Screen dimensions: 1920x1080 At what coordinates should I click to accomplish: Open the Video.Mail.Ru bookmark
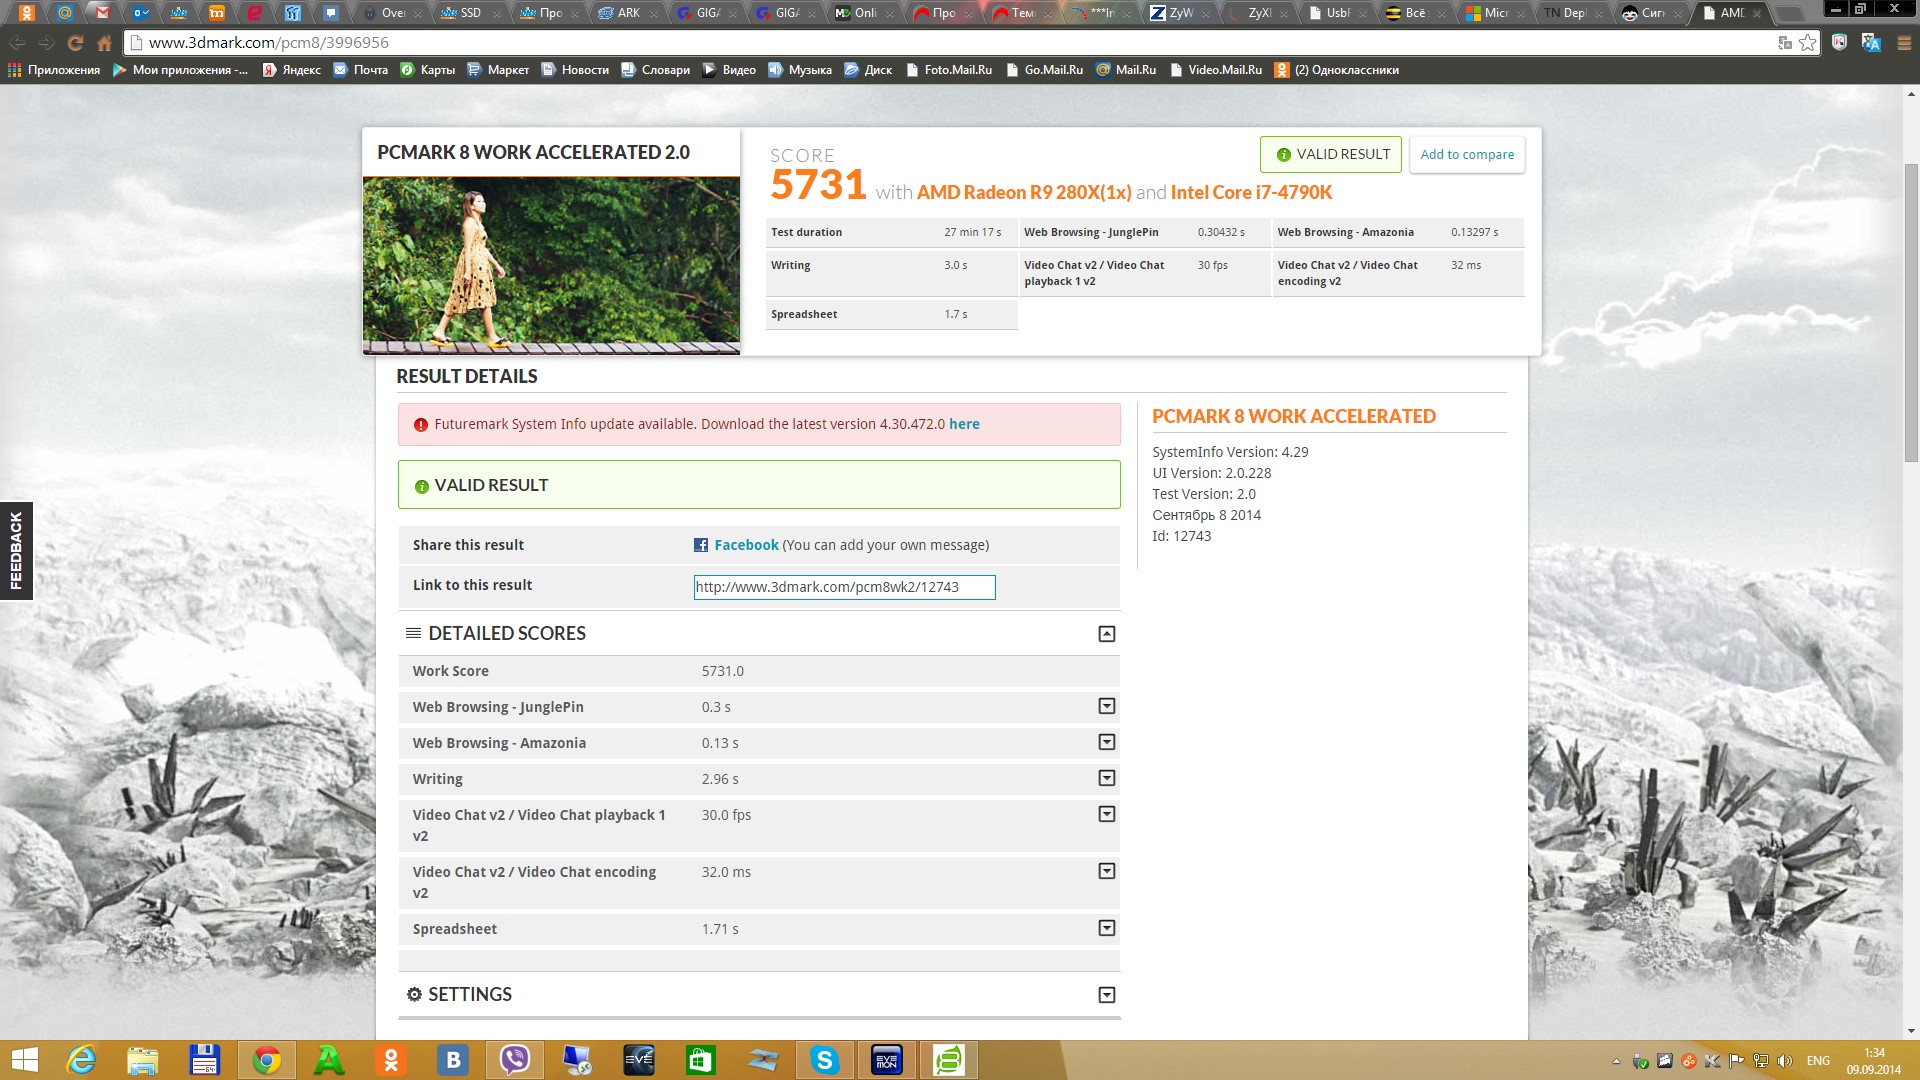[x=1216, y=70]
